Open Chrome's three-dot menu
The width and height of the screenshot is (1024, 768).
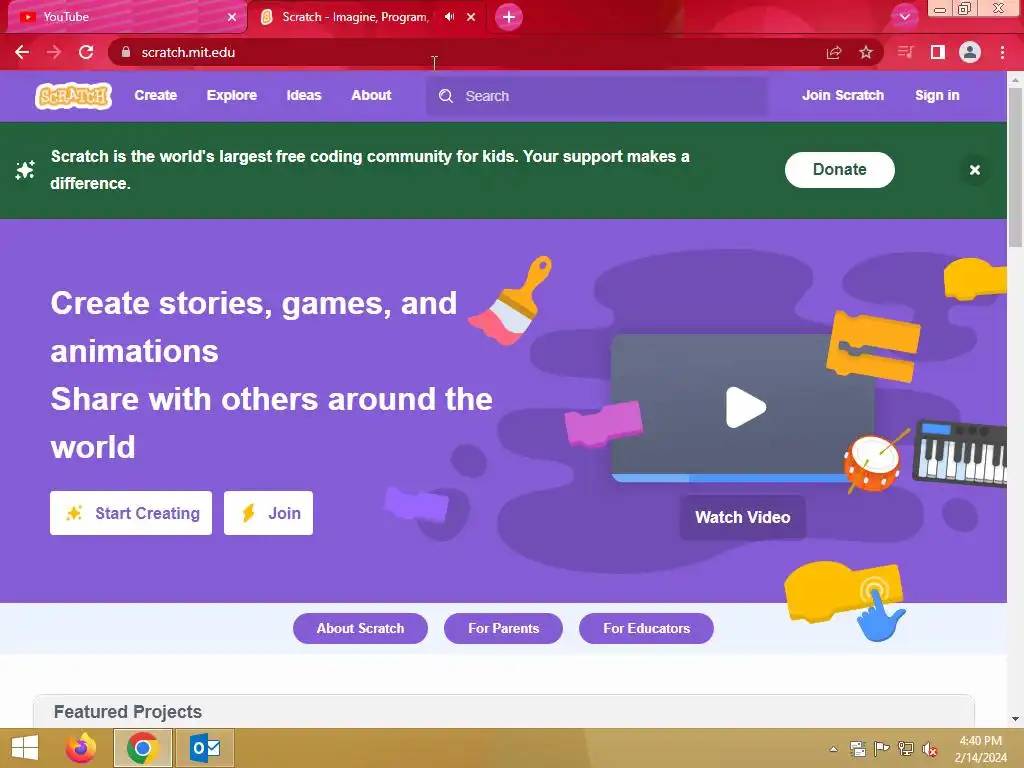click(x=1002, y=52)
